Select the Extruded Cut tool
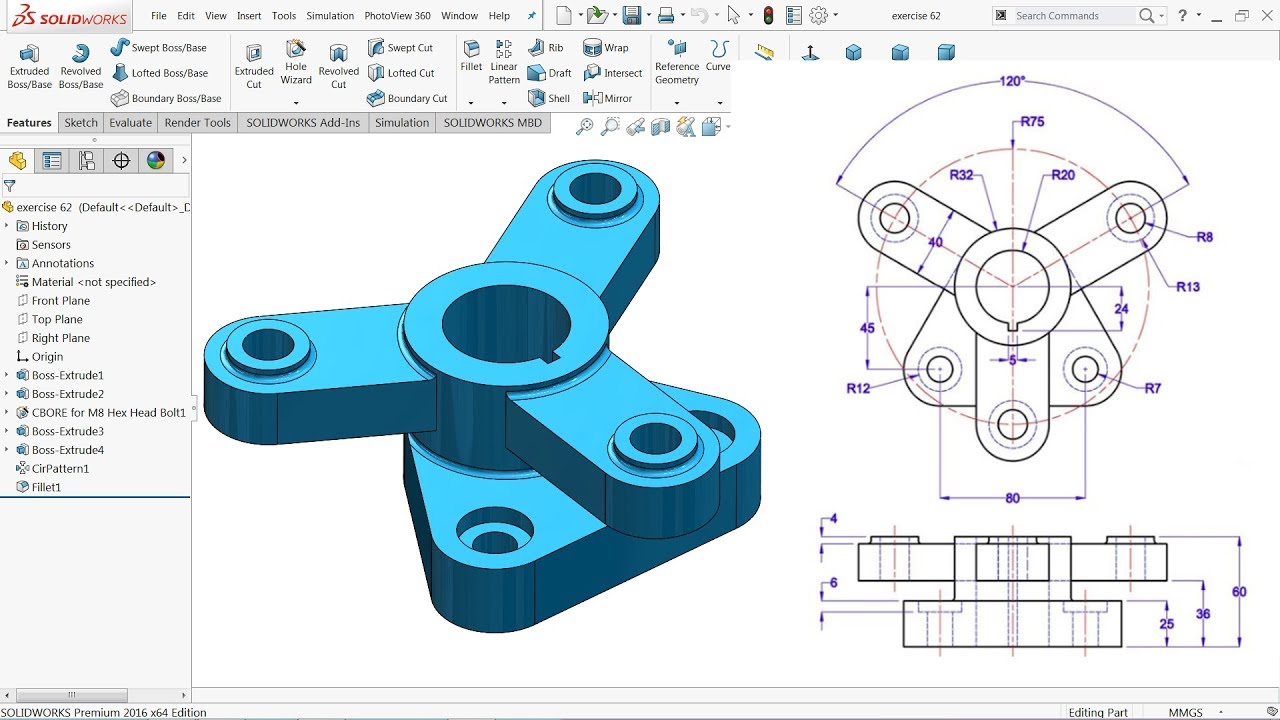 254,67
